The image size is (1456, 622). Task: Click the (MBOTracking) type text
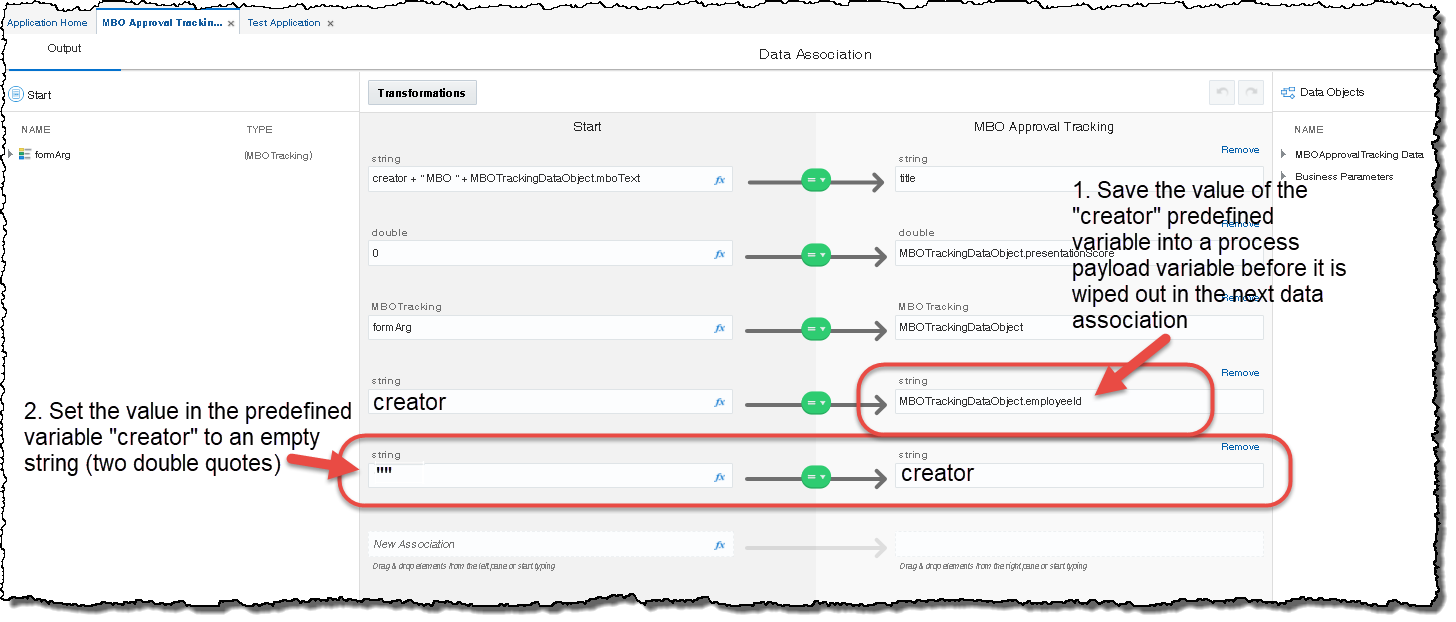pos(279,155)
